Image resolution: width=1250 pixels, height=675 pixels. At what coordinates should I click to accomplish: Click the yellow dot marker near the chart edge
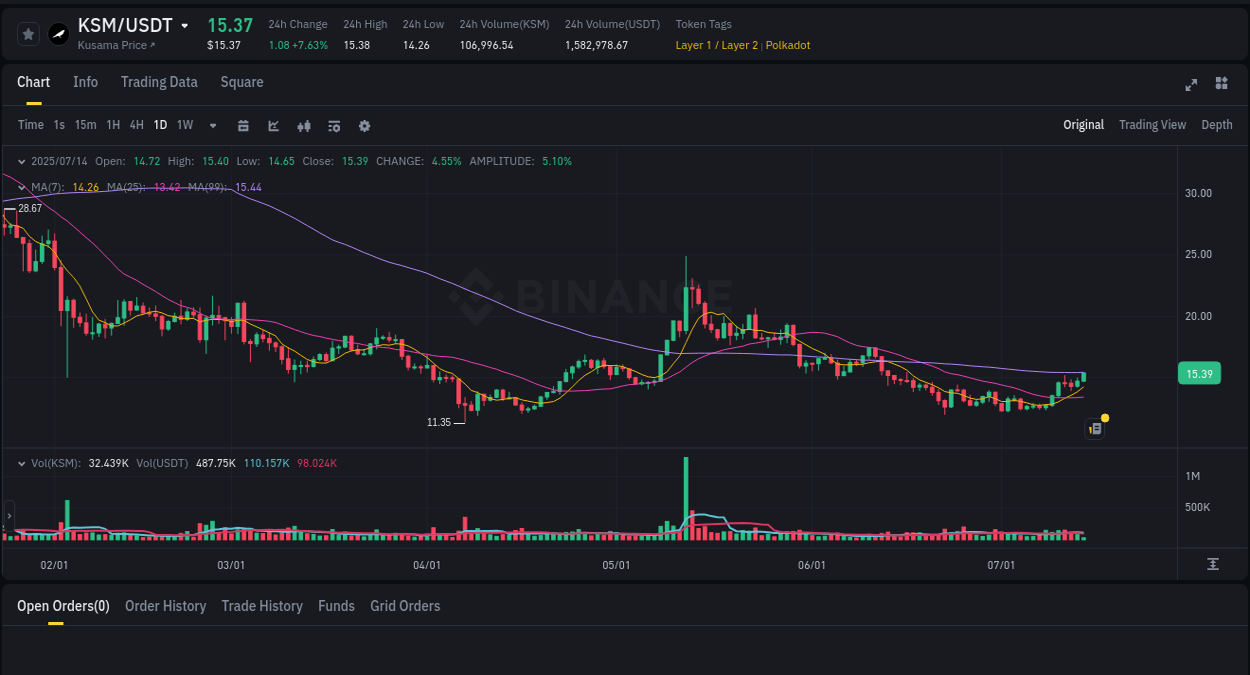1104,416
